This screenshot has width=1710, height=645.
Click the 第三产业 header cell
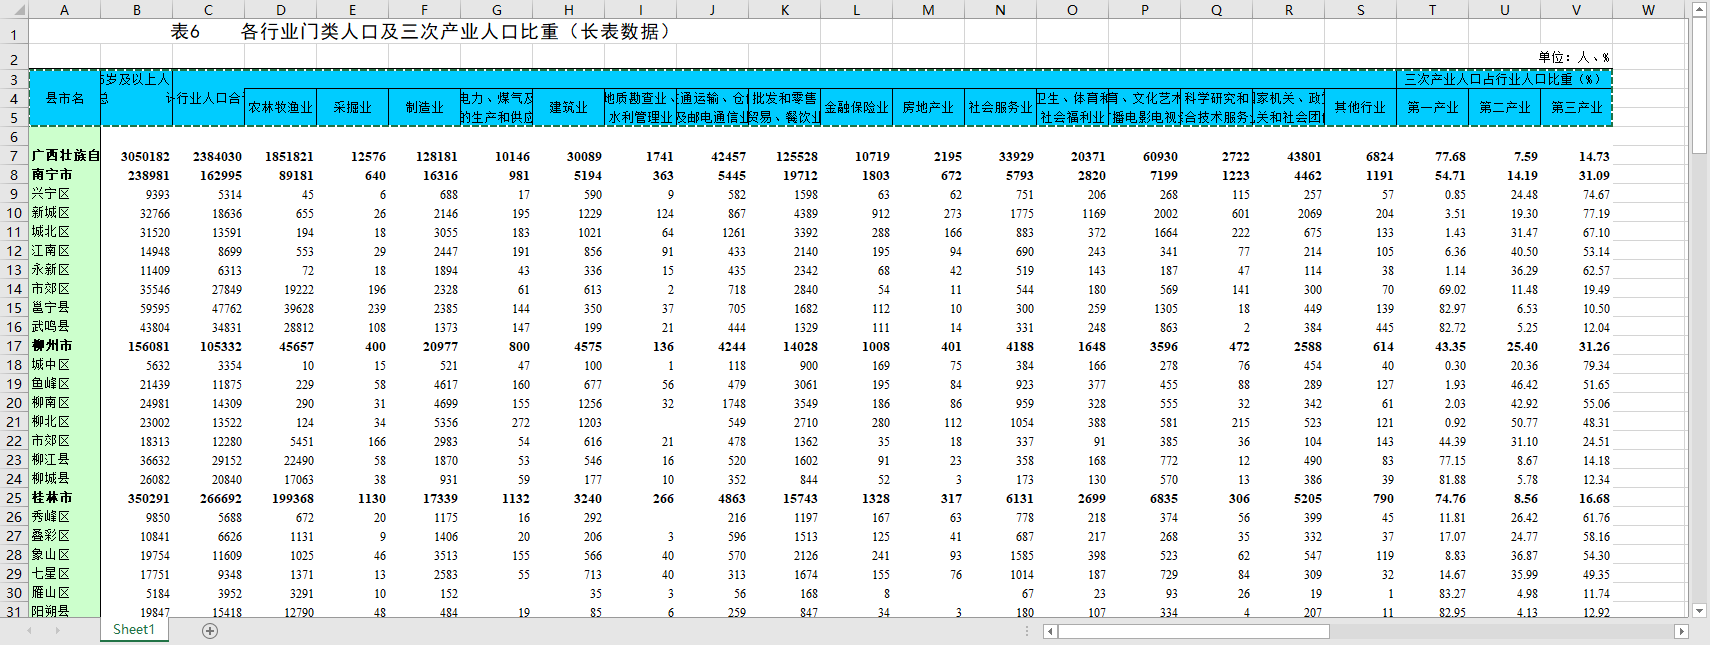click(1577, 107)
